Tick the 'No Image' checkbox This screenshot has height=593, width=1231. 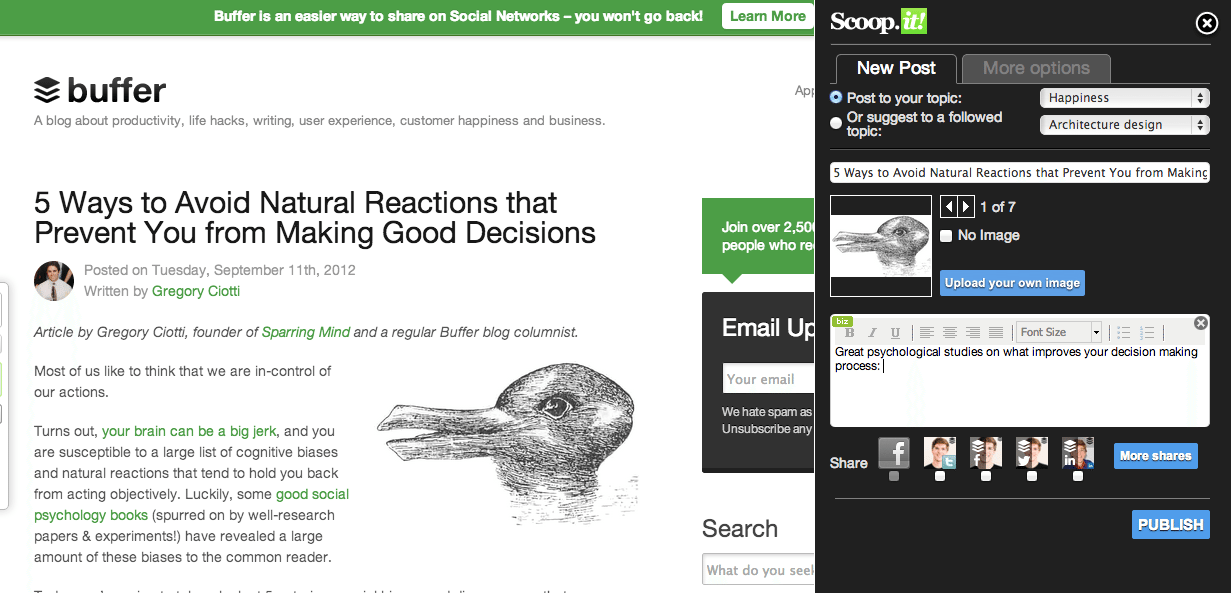pos(946,236)
